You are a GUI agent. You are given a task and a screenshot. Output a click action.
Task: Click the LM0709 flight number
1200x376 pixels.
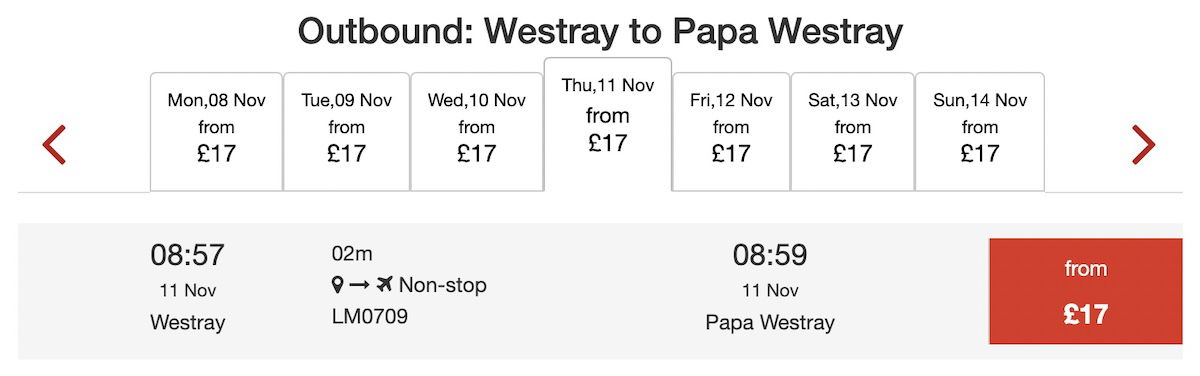click(x=370, y=317)
